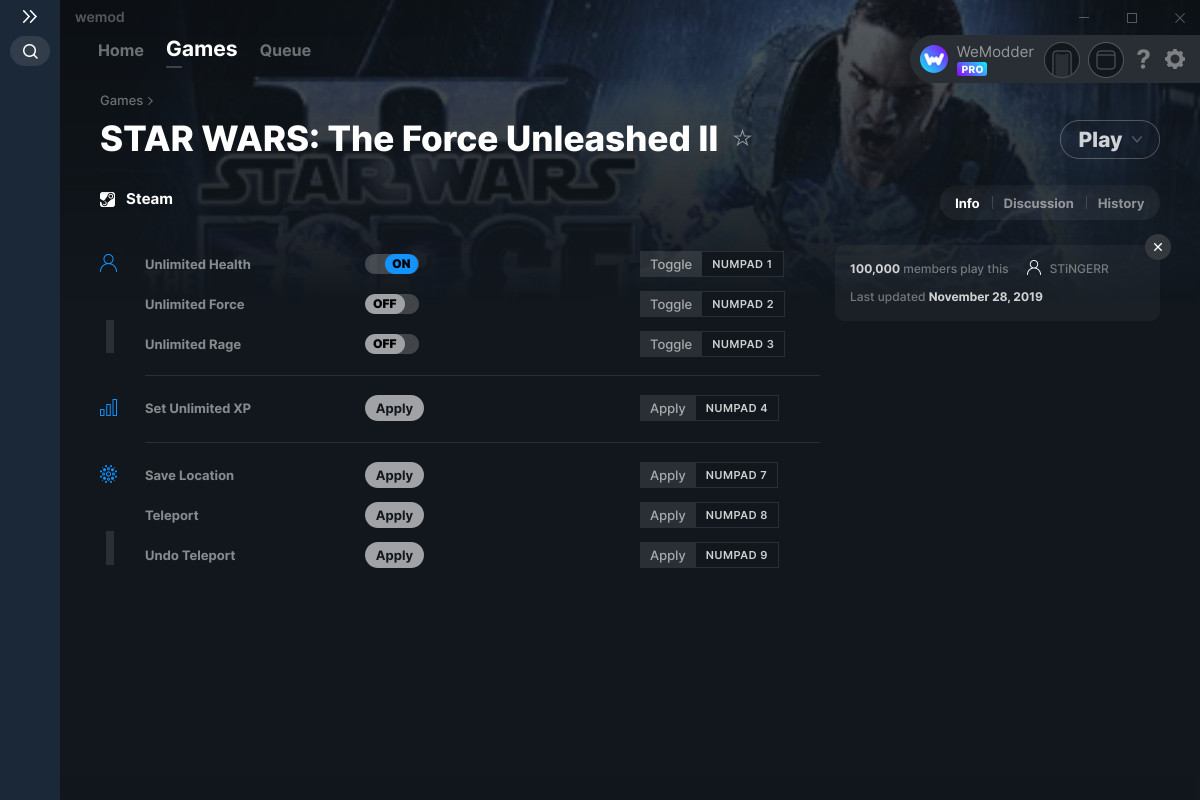The image size is (1200, 800).
Task: Expand the sidebar with double-chevron icon
Action: (x=30, y=17)
